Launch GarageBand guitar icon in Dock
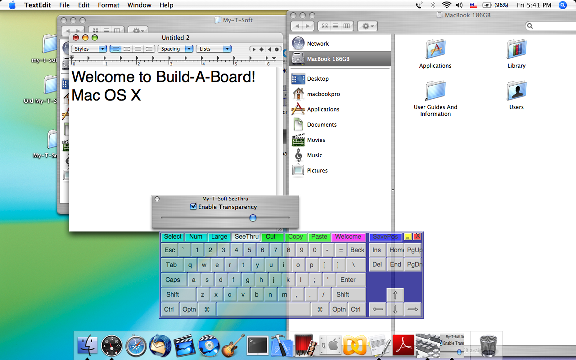 tap(233, 346)
